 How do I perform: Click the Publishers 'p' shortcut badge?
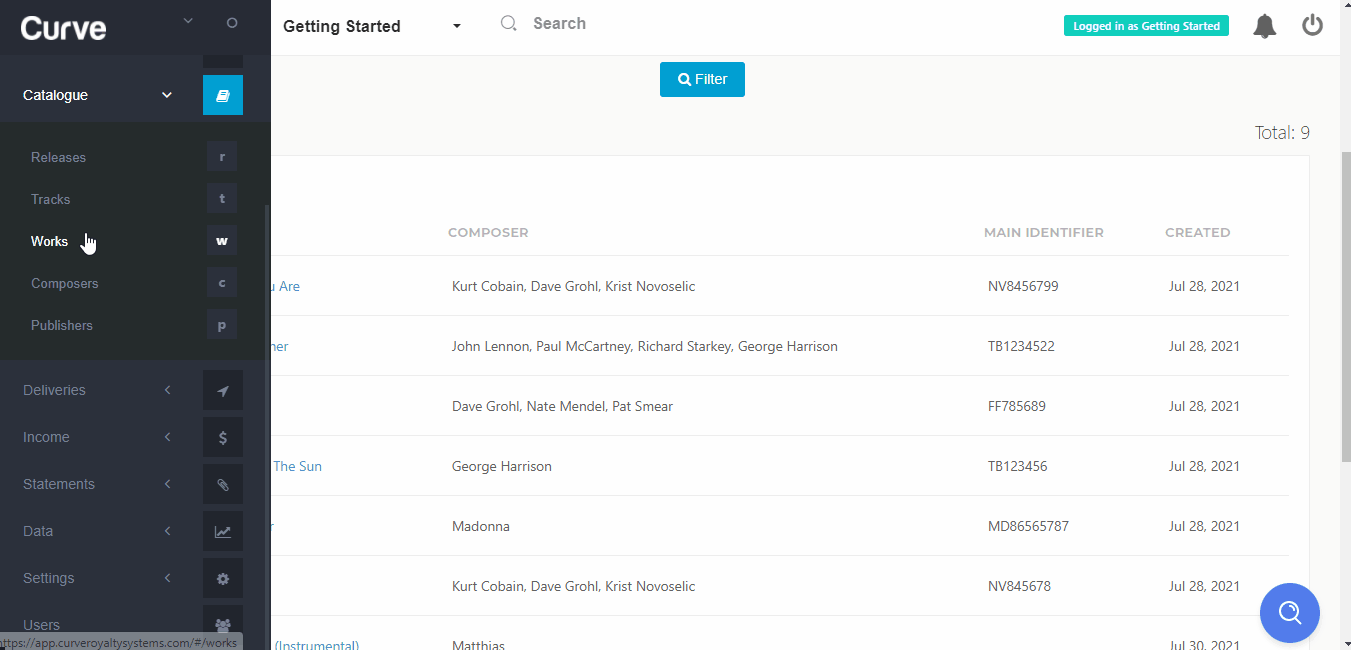(x=222, y=325)
